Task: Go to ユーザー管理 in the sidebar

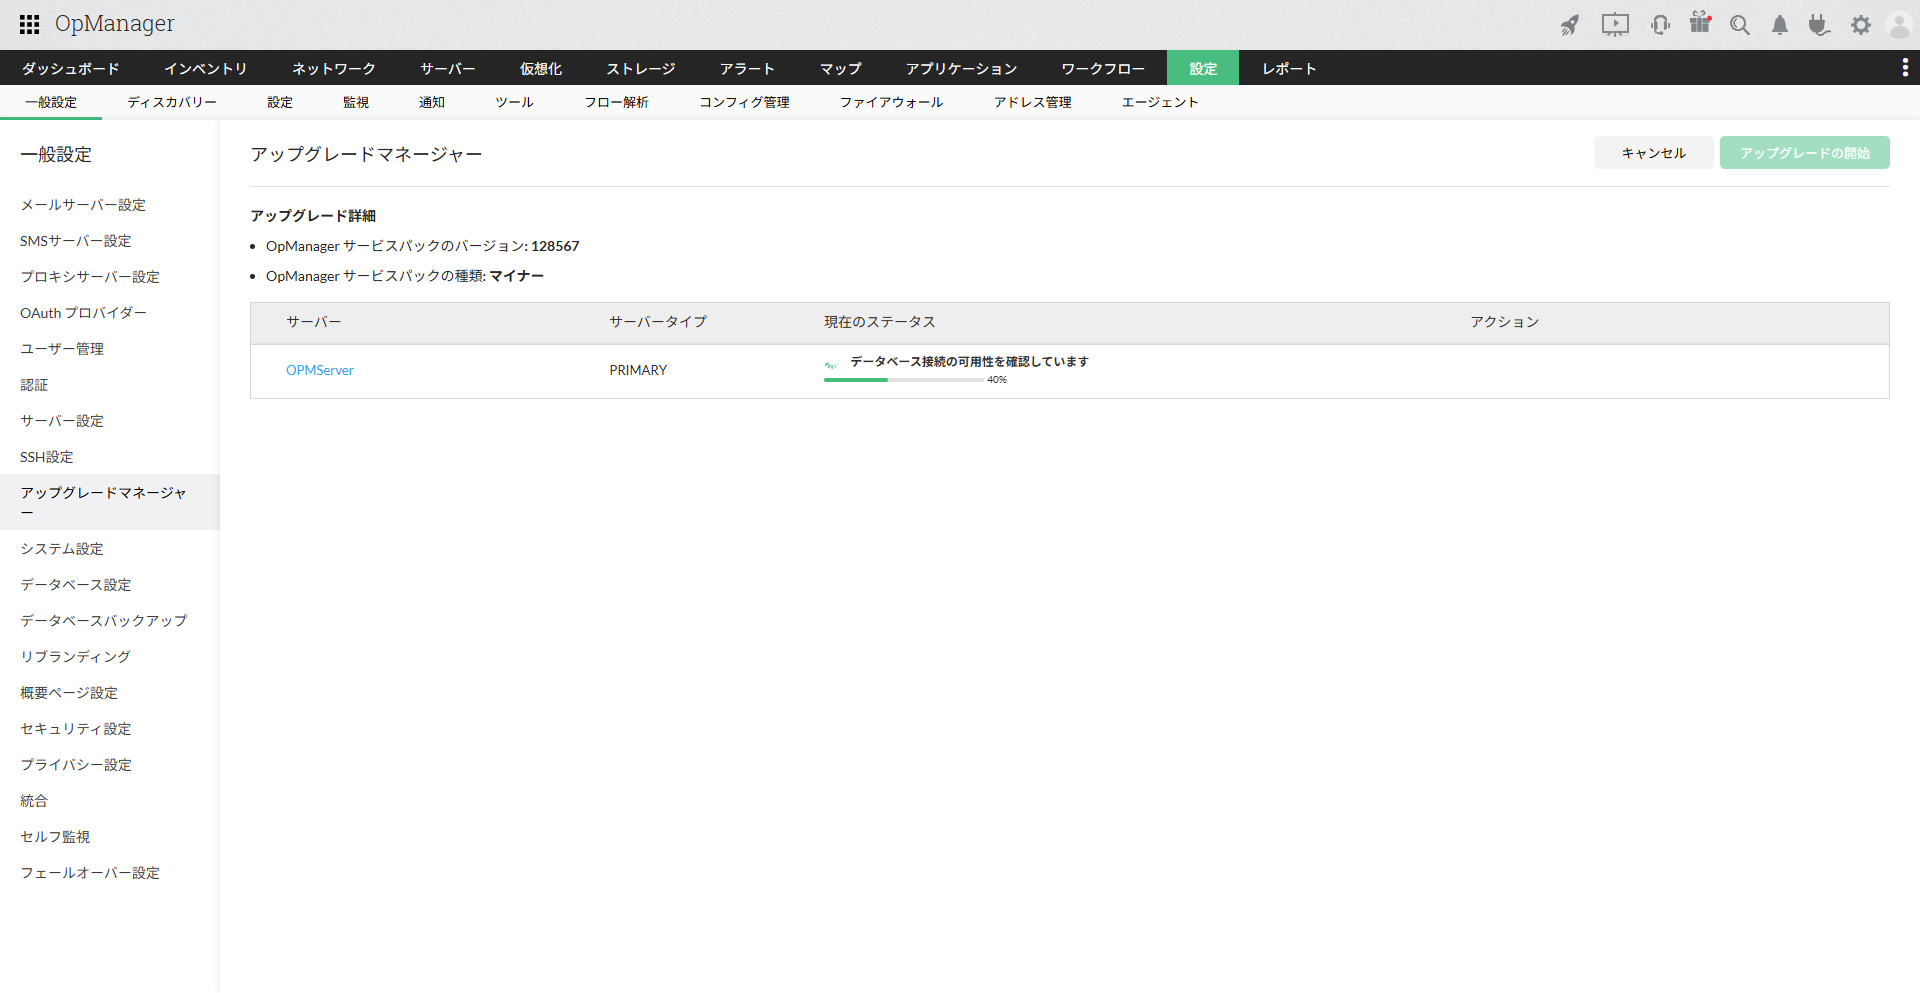Action: 110,349
